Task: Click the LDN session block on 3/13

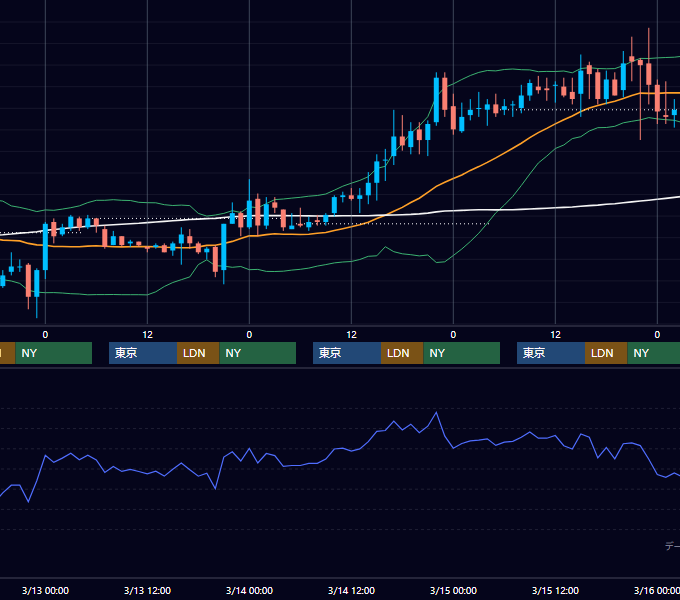Action: coord(198,353)
